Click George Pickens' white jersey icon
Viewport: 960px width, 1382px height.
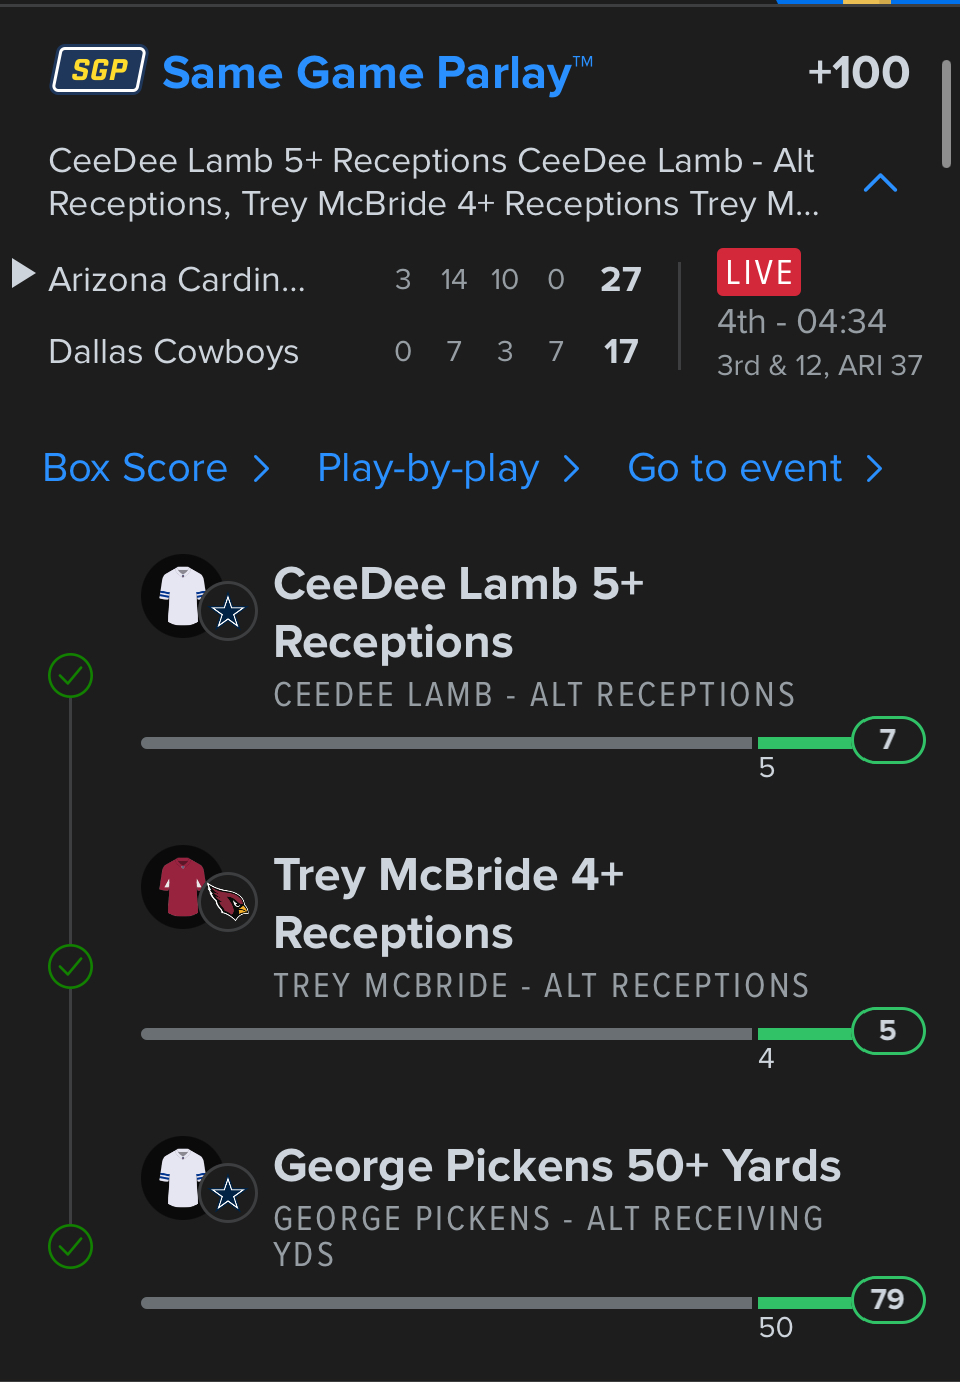[181, 1178]
